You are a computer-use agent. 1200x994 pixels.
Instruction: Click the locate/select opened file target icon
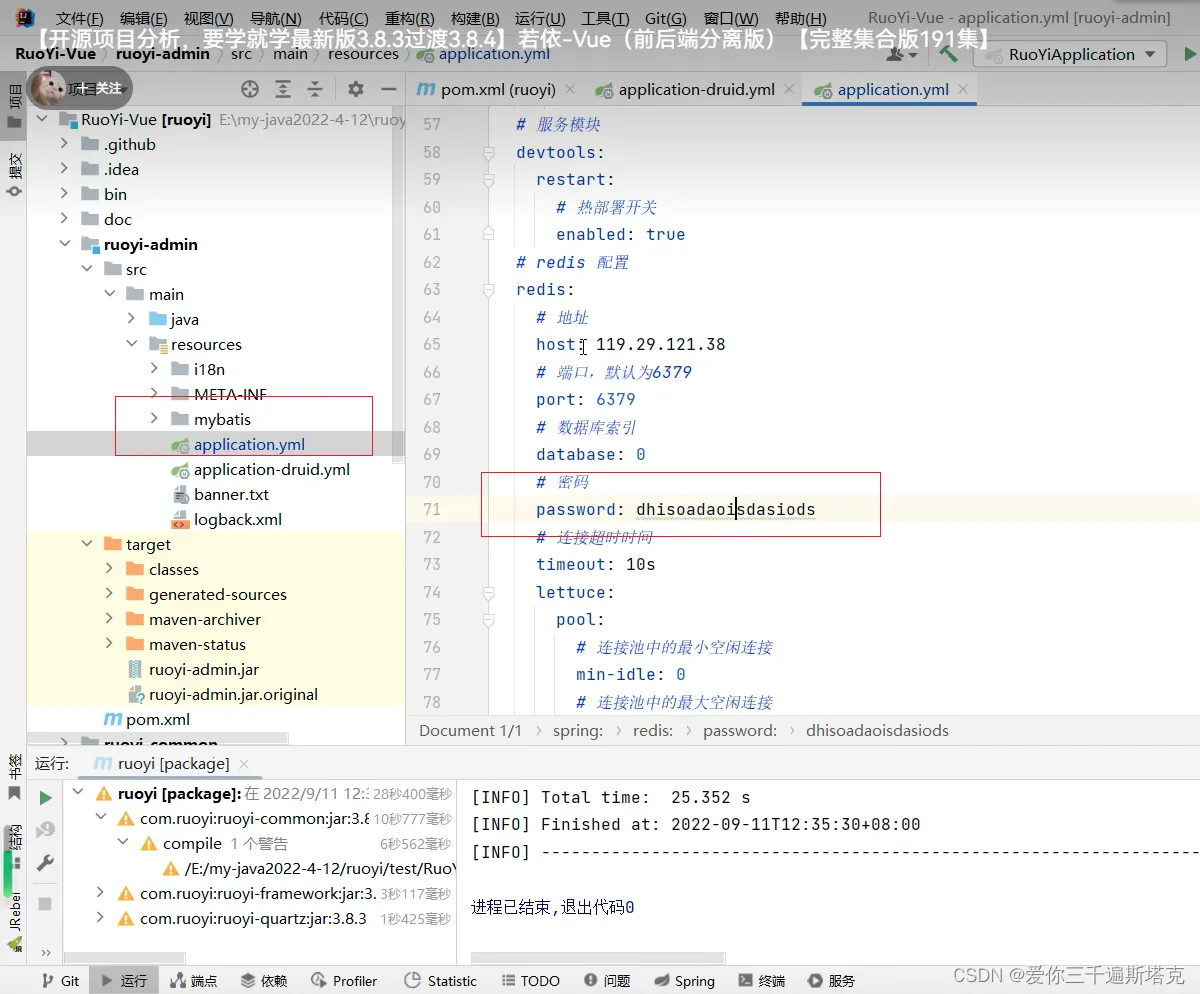pyautogui.click(x=250, y=90)
